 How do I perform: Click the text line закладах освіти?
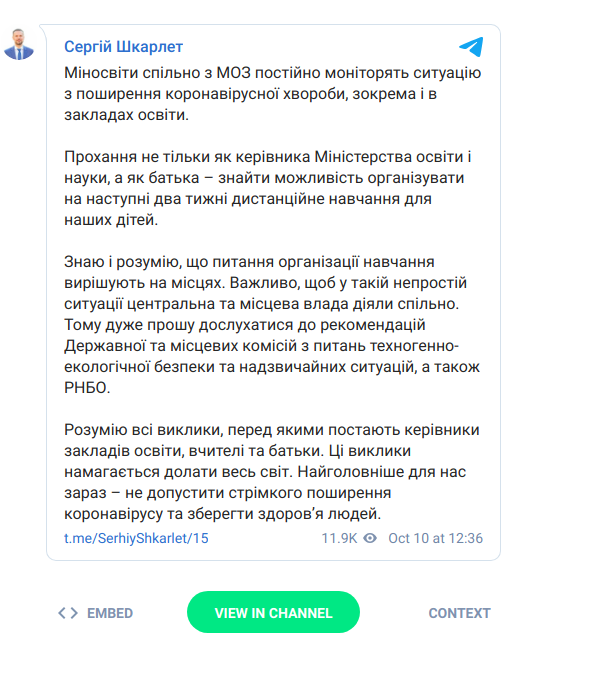(x=126, y=115)
